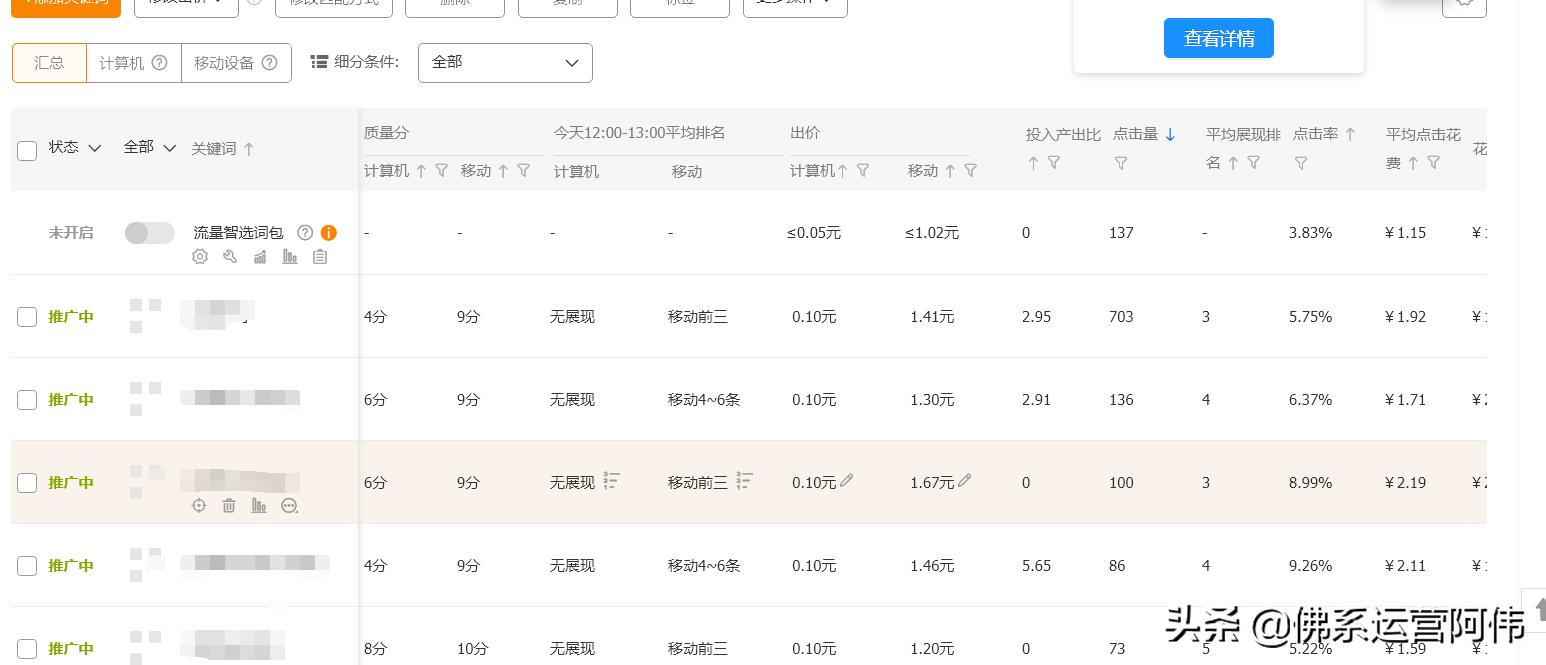The height and width of the screenshot is (665, 1546).
Task: Click the blue 查看详情 button
Action: coord(1219,38)
